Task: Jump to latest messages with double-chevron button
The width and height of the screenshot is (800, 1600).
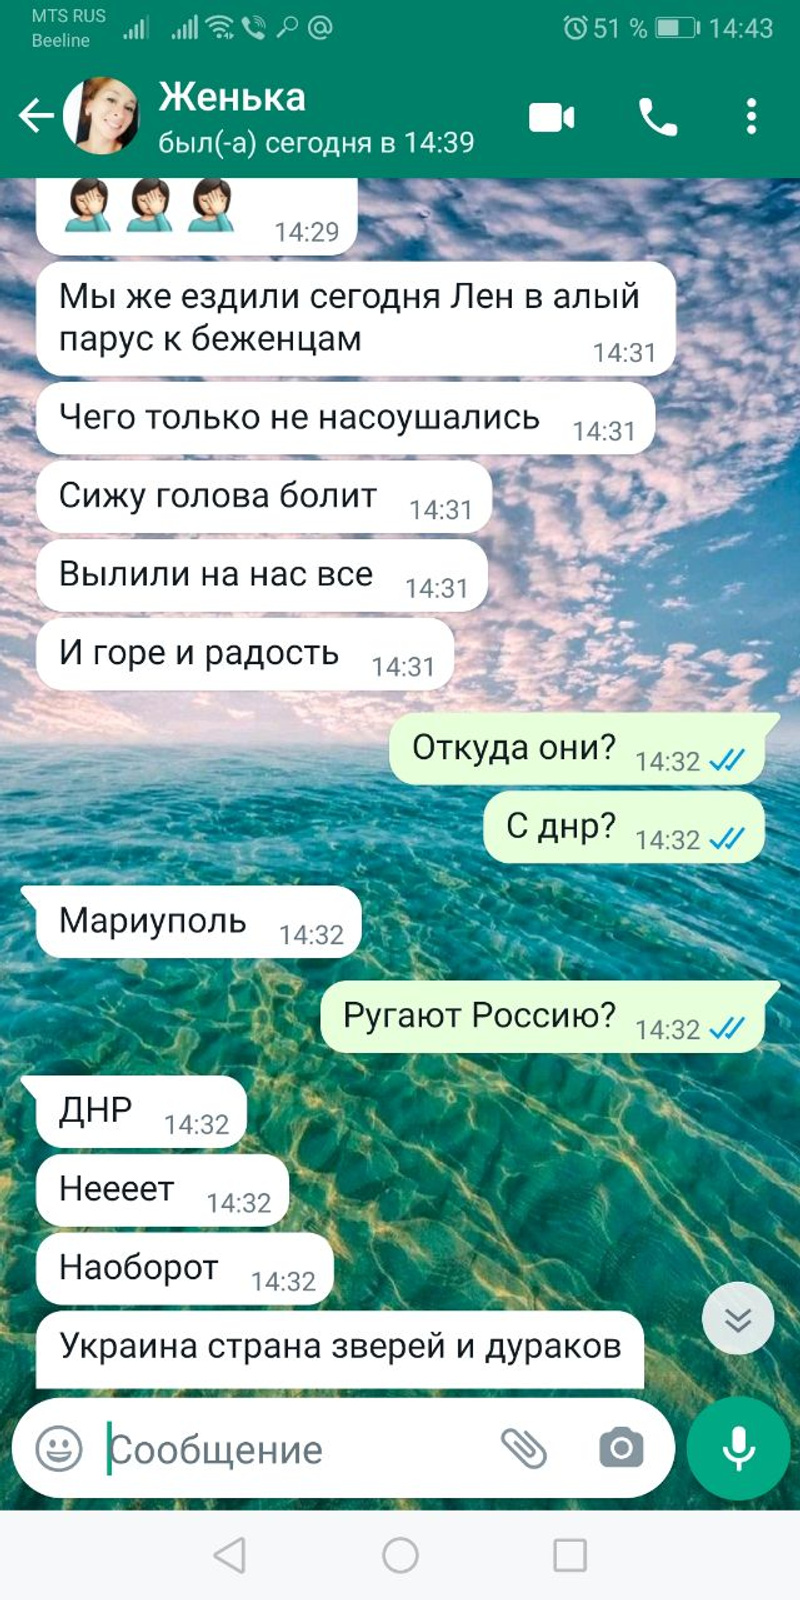Action: point(738,1319)
